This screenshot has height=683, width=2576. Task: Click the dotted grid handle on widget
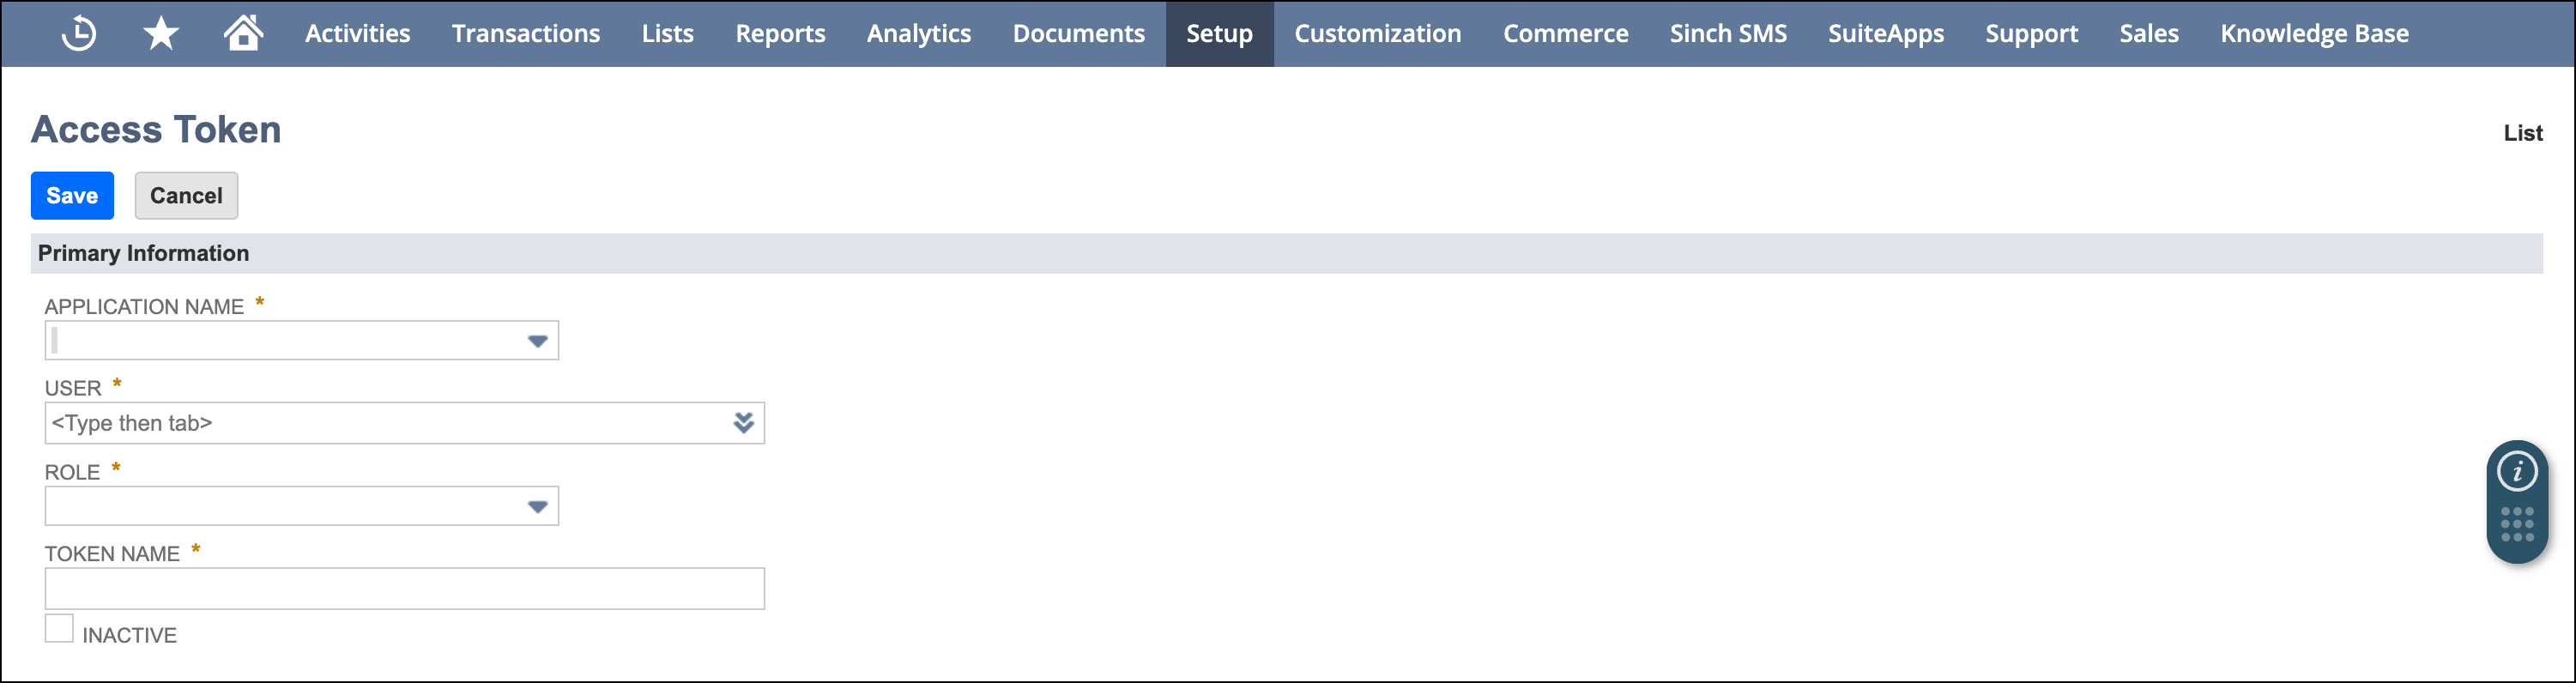(2516, 524)
